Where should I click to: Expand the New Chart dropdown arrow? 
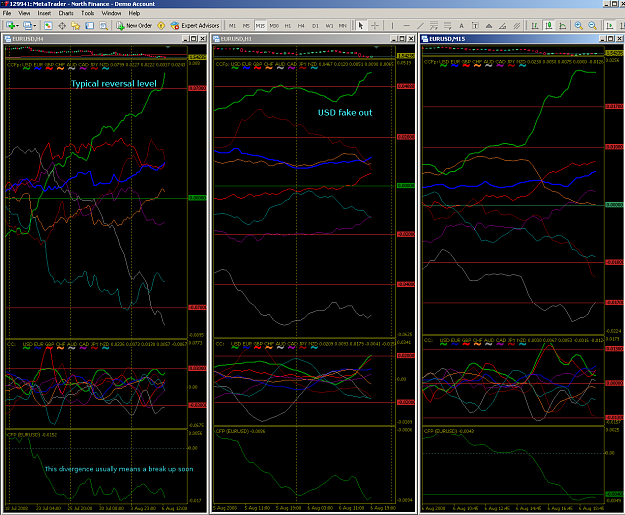pos(17,26)
